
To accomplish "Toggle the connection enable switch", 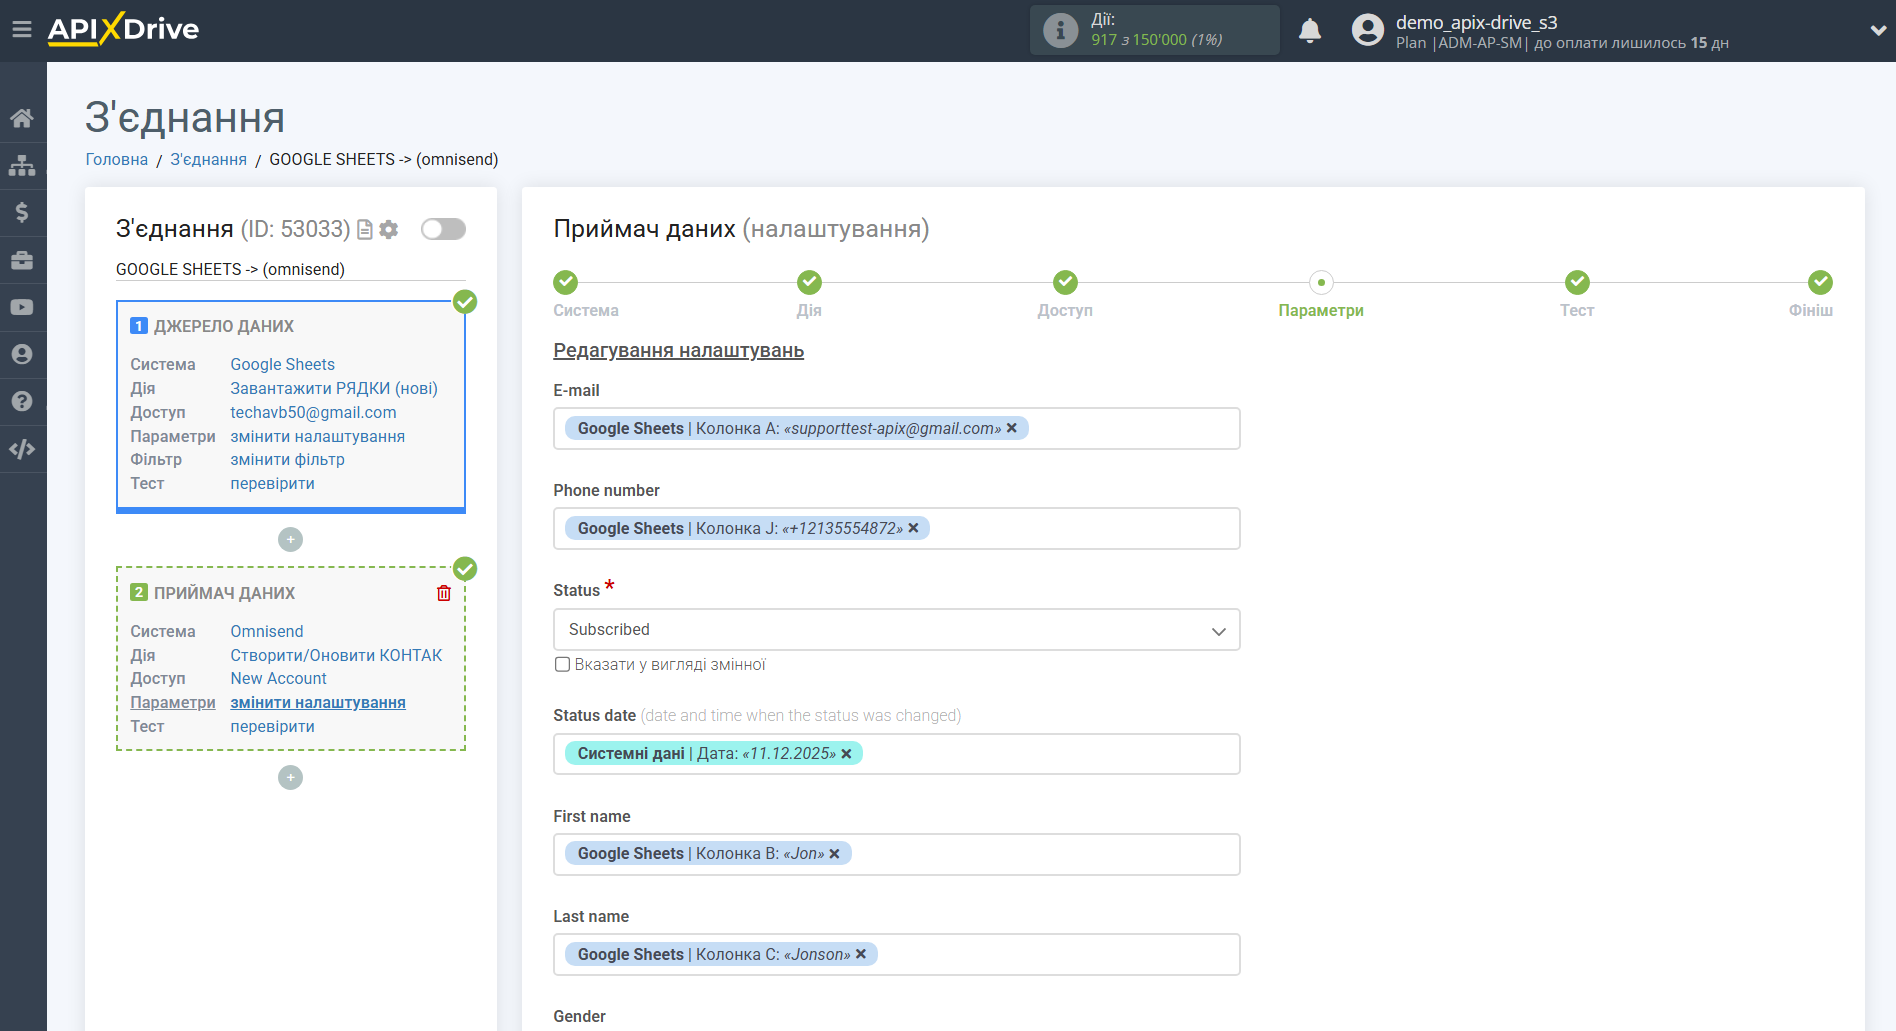I will click(443, 229).
